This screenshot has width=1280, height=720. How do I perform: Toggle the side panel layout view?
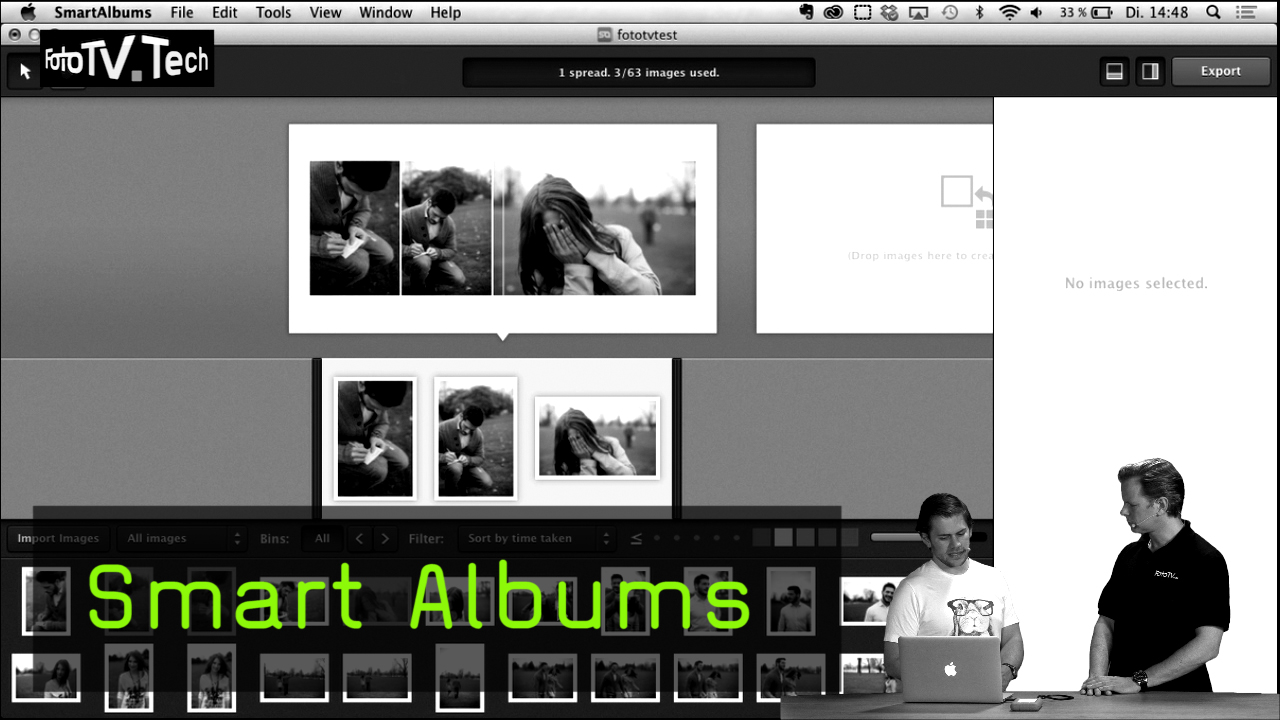point(1149,71)
